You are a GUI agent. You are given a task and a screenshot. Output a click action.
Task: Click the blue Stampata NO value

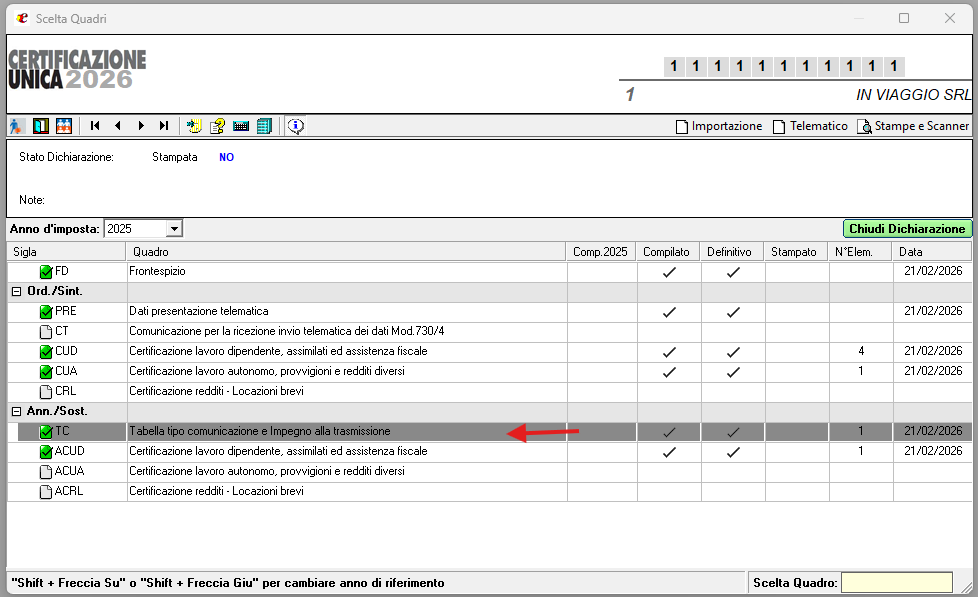tap(226, 157)
